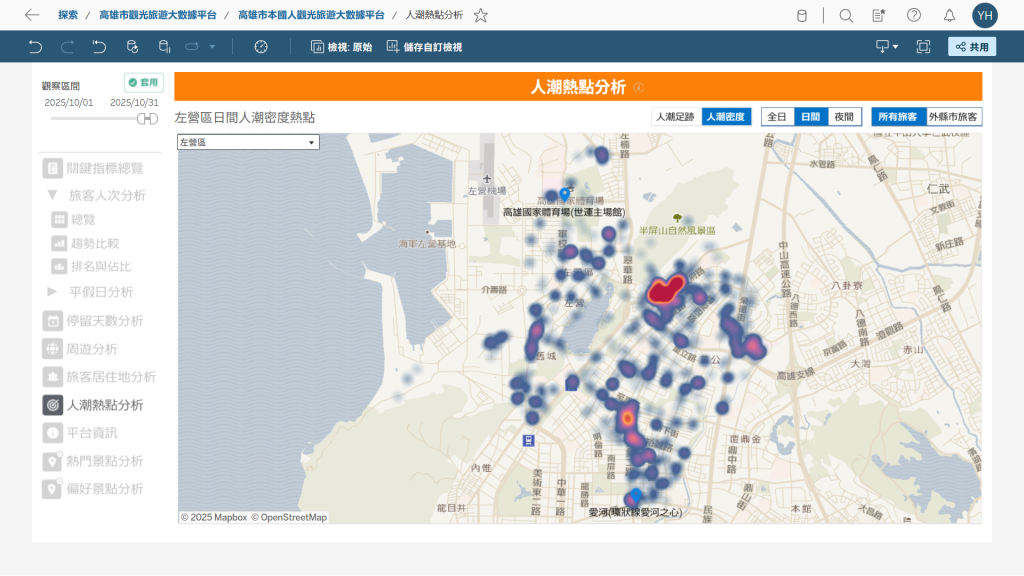This screenshot has height=576, width=1024.
Task: Open the 停留天數分析 page
Action: [104, 321]
